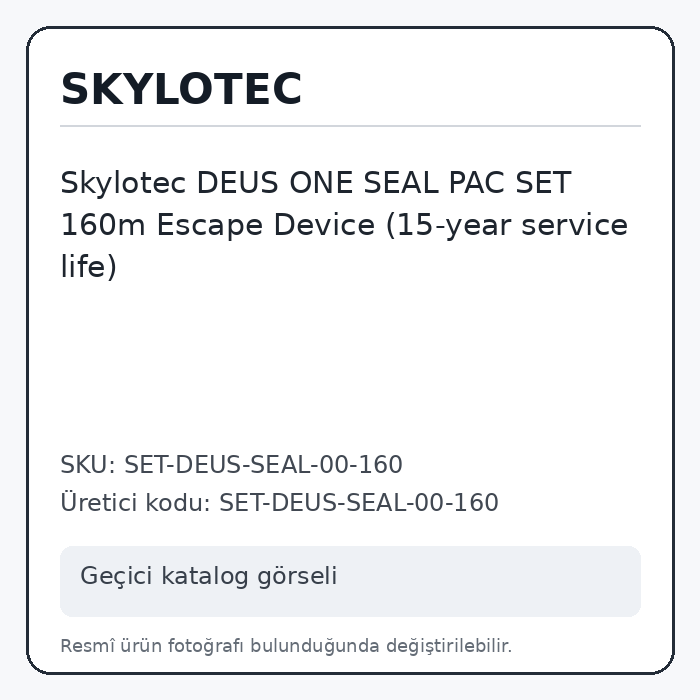Image resolution: width=700 pixels, height=700 pixels.
Task: Click the word 'değiştirilebilir.' in the footnote
Action: pos(449,646)
